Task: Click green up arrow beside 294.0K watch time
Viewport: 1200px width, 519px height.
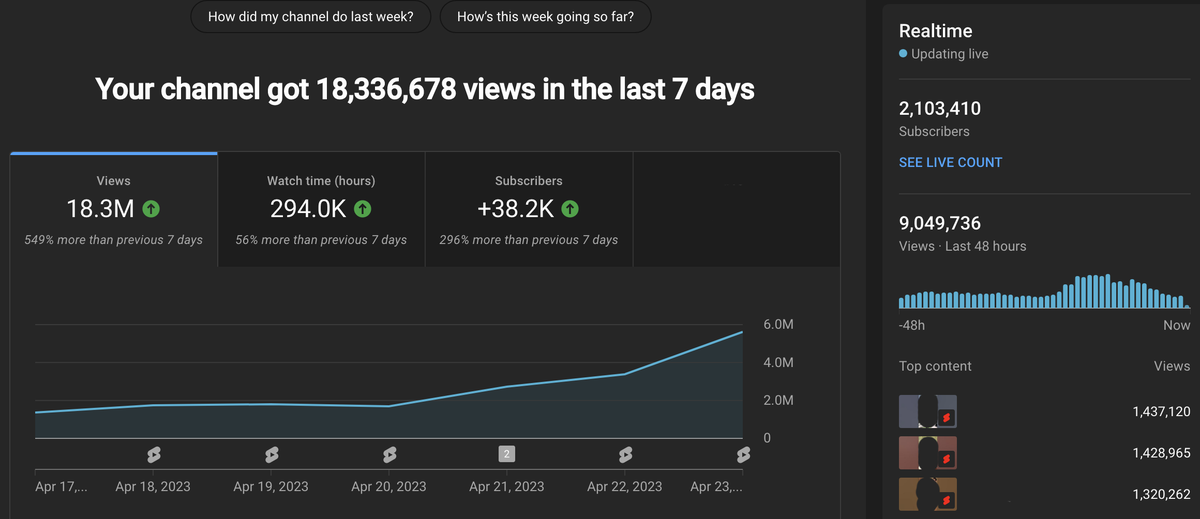Action: click(x=363, y=210)
